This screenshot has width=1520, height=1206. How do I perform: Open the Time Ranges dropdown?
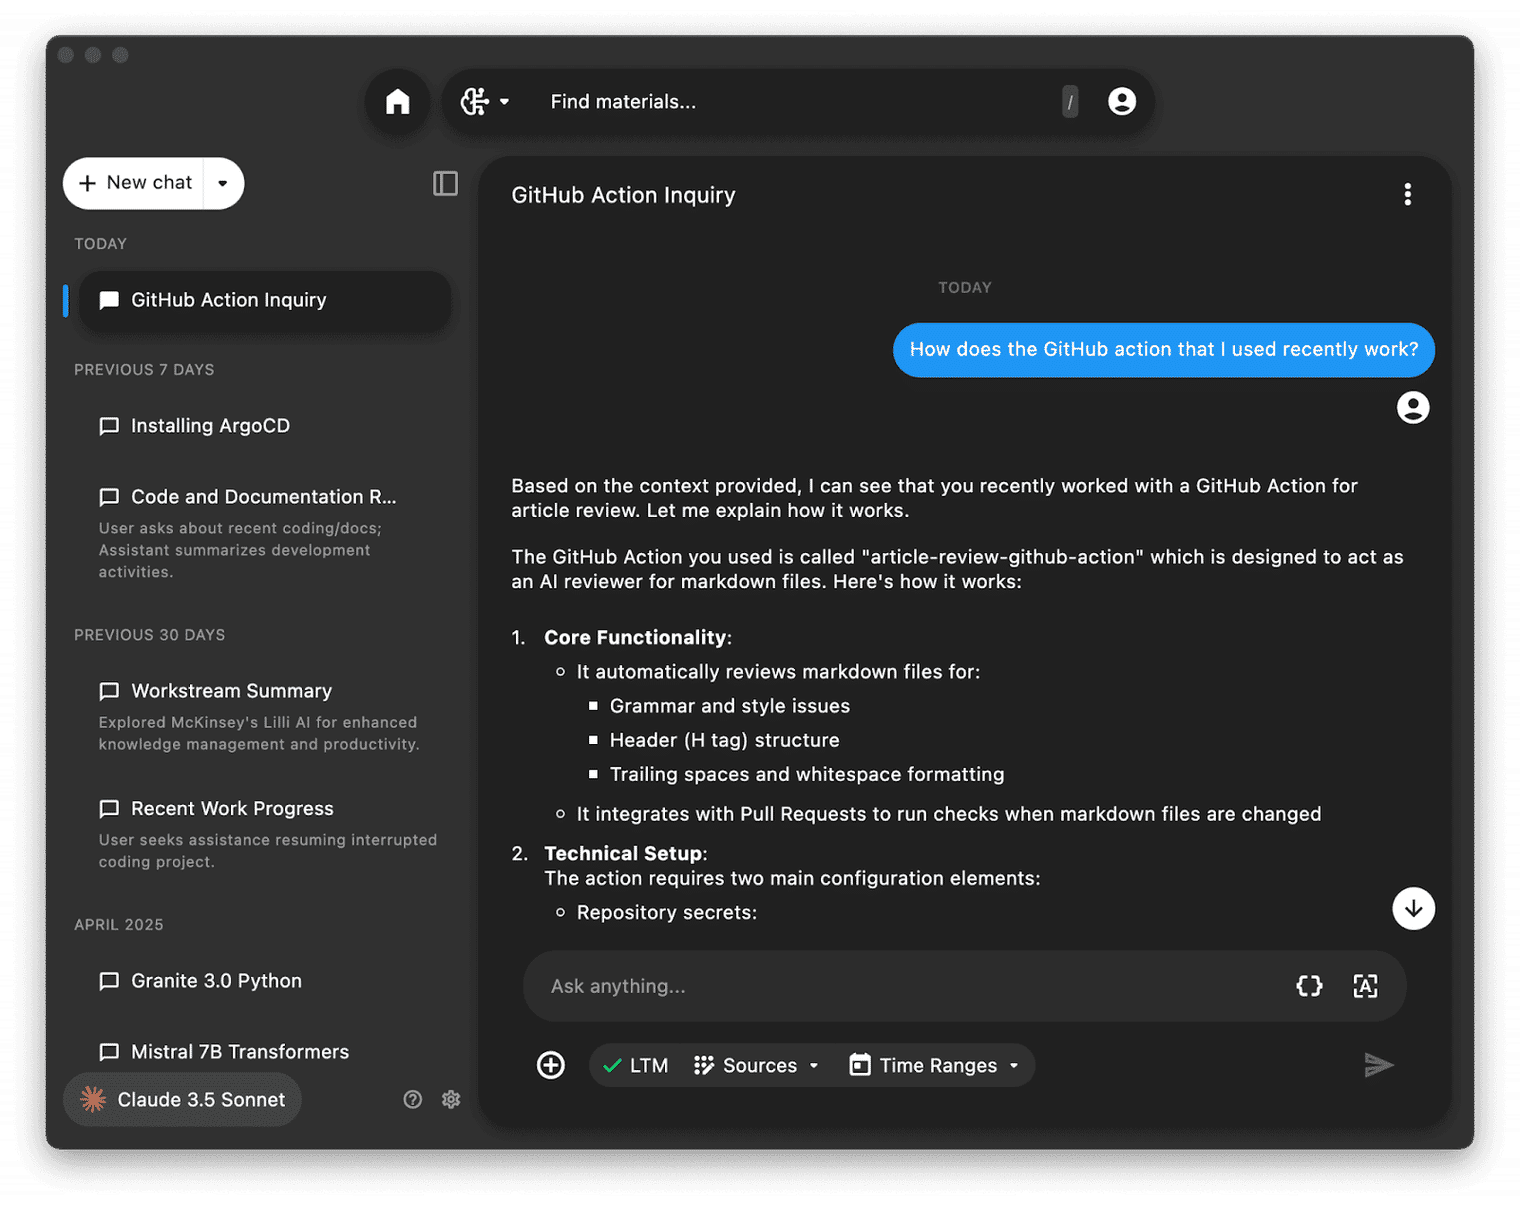pyautogui.click(x=934, y=1065)
